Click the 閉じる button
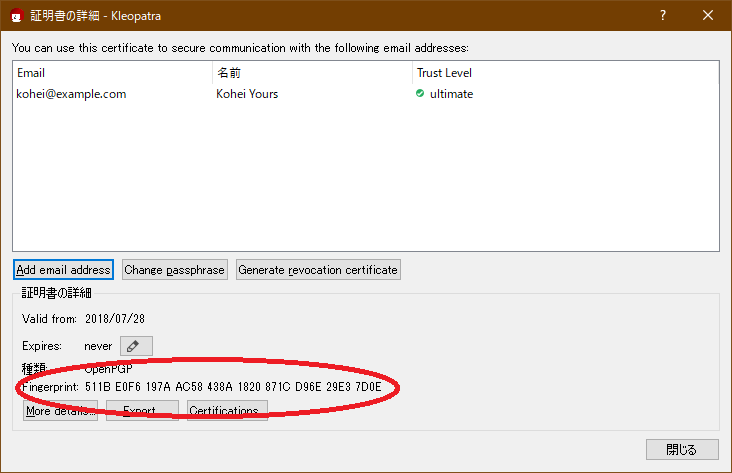This screenshot has width=732, height=473. pyautogui.click(x=682, y=449)
